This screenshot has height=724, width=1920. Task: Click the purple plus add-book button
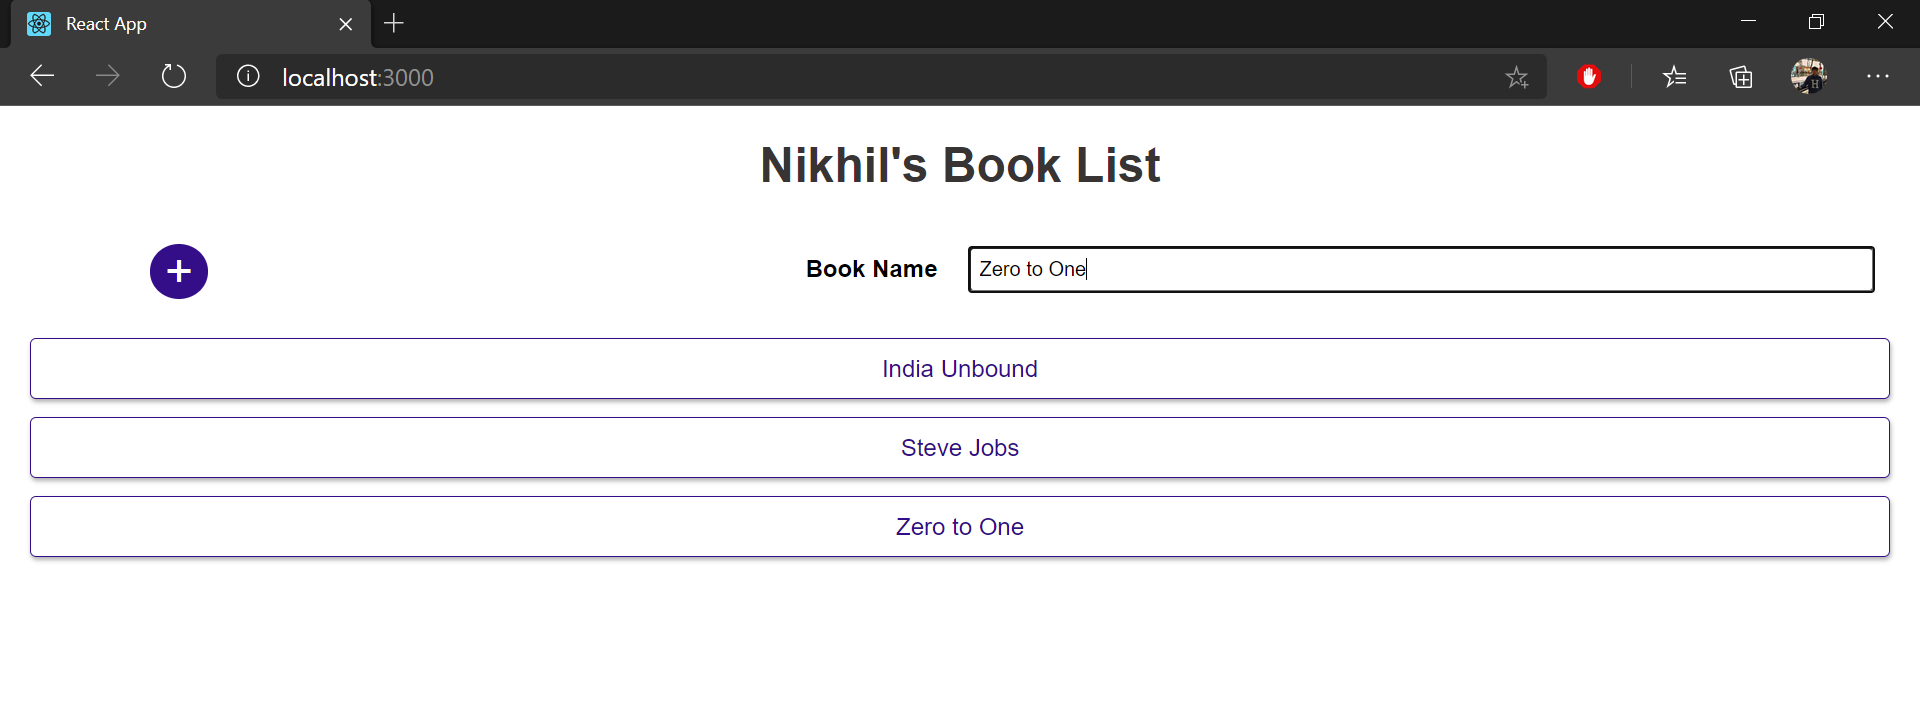coord(179,271)
